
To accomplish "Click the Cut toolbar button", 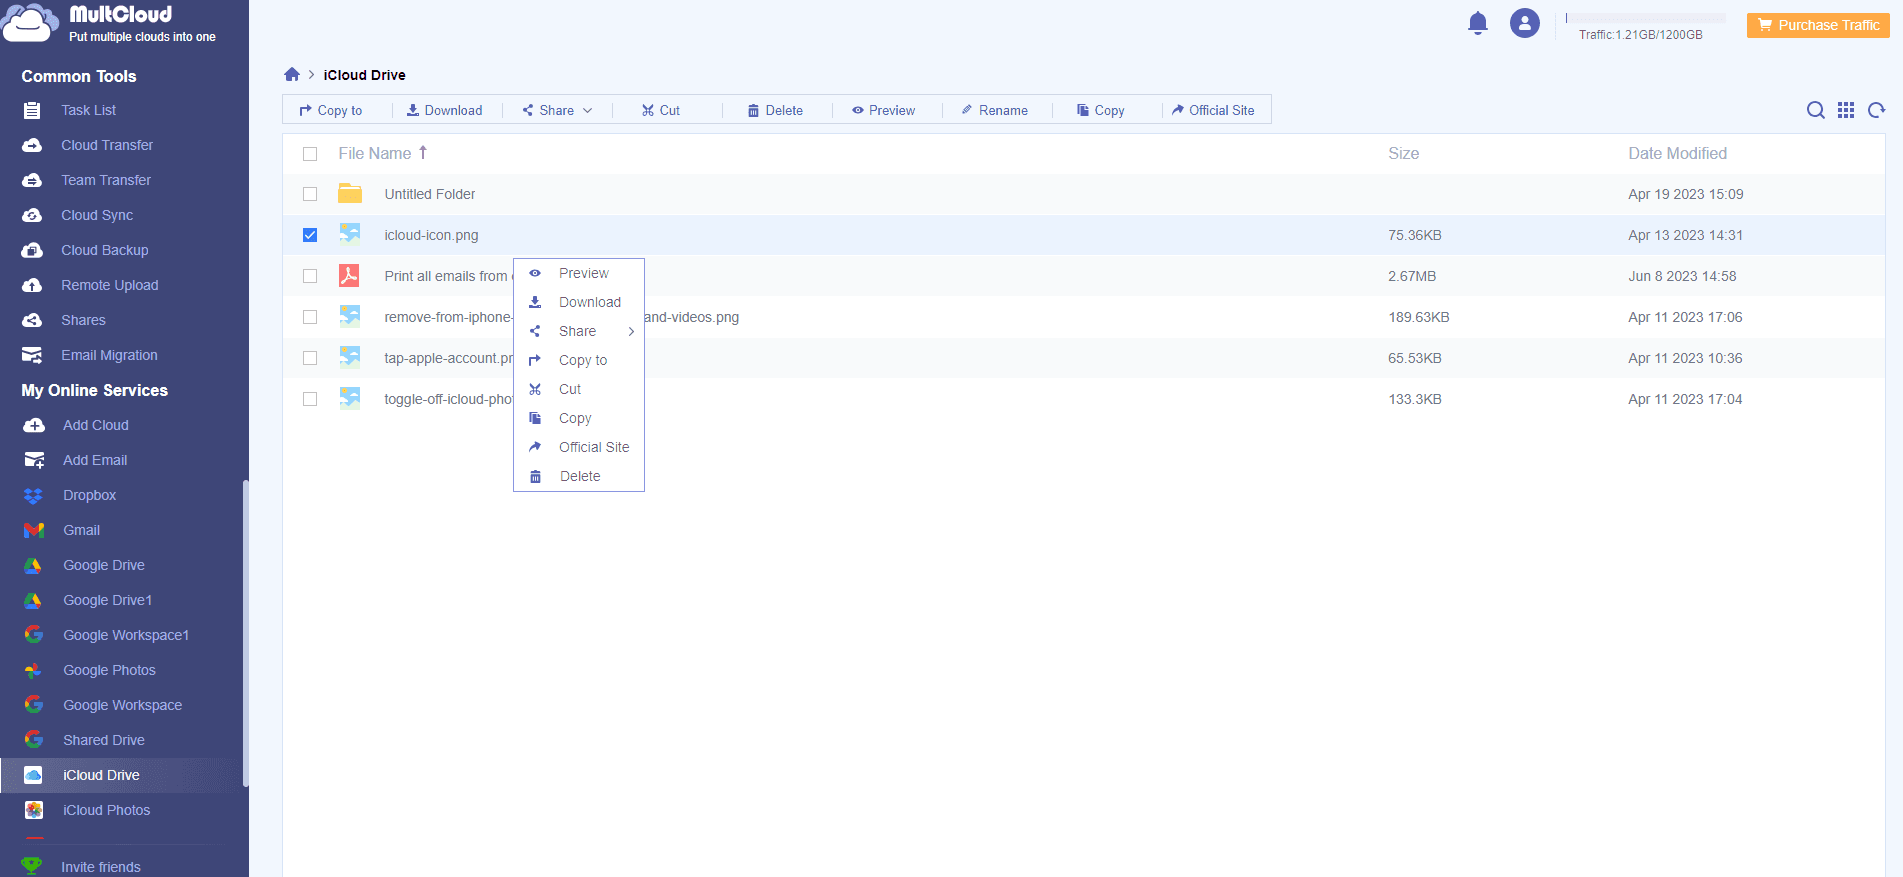I will coord(661,110).
